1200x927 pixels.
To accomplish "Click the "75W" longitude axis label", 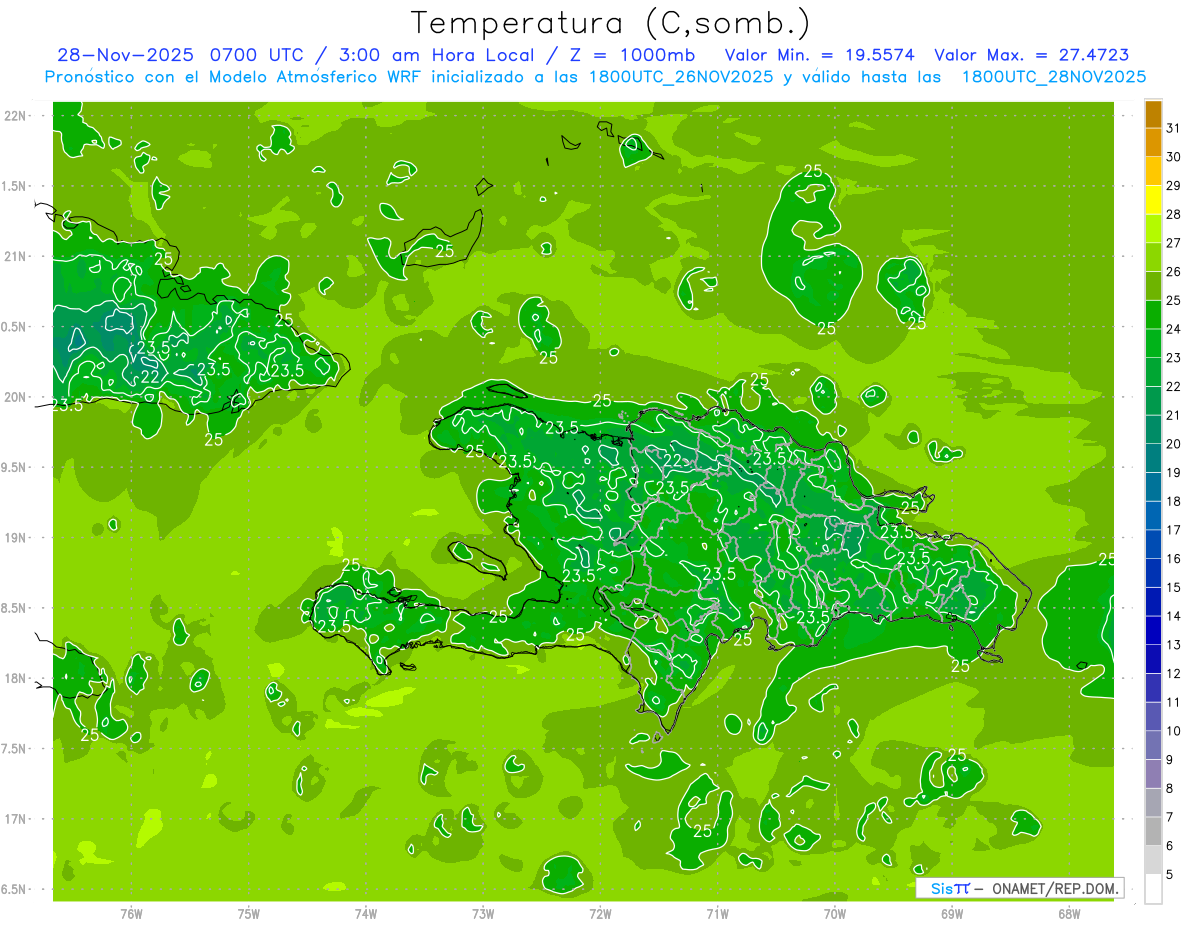I will pos(249,913).
